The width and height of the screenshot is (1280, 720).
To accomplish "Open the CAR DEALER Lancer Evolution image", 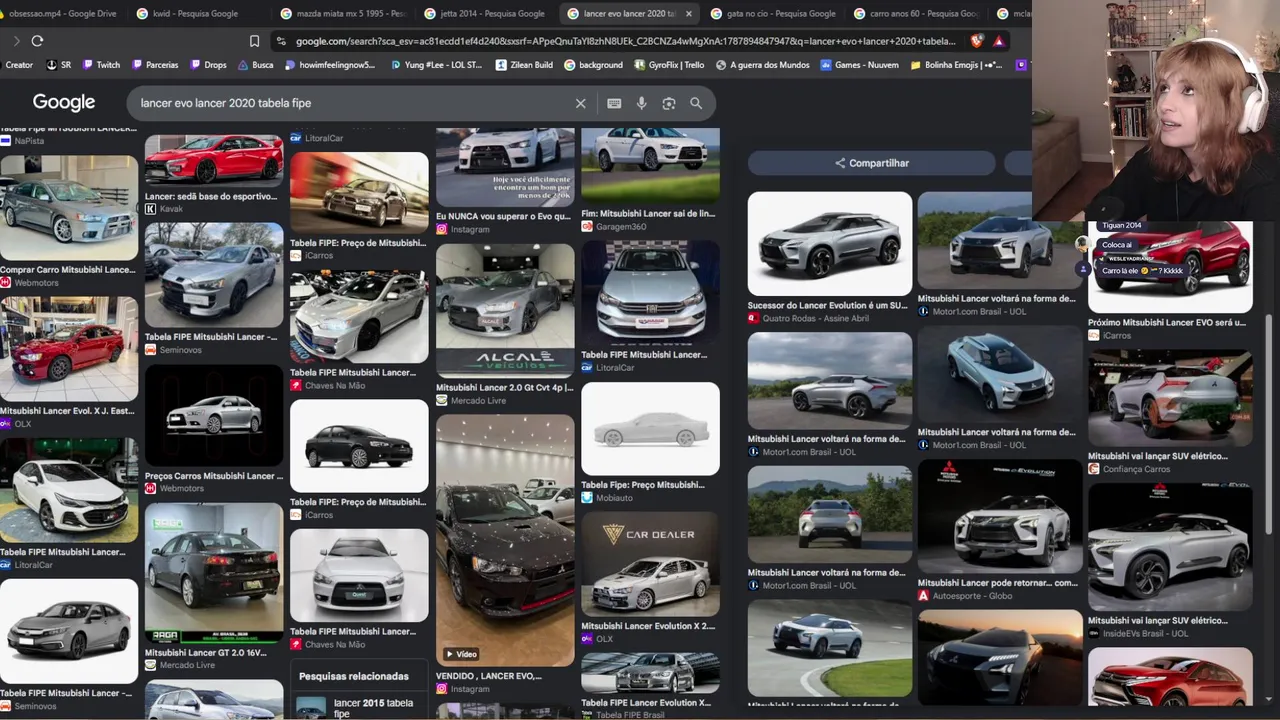I will pyautogui.click(x=650, y=565).
